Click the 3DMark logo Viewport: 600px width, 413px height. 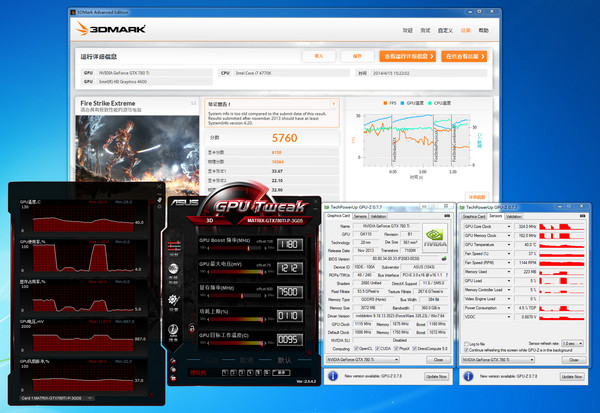tap(111, 29)
